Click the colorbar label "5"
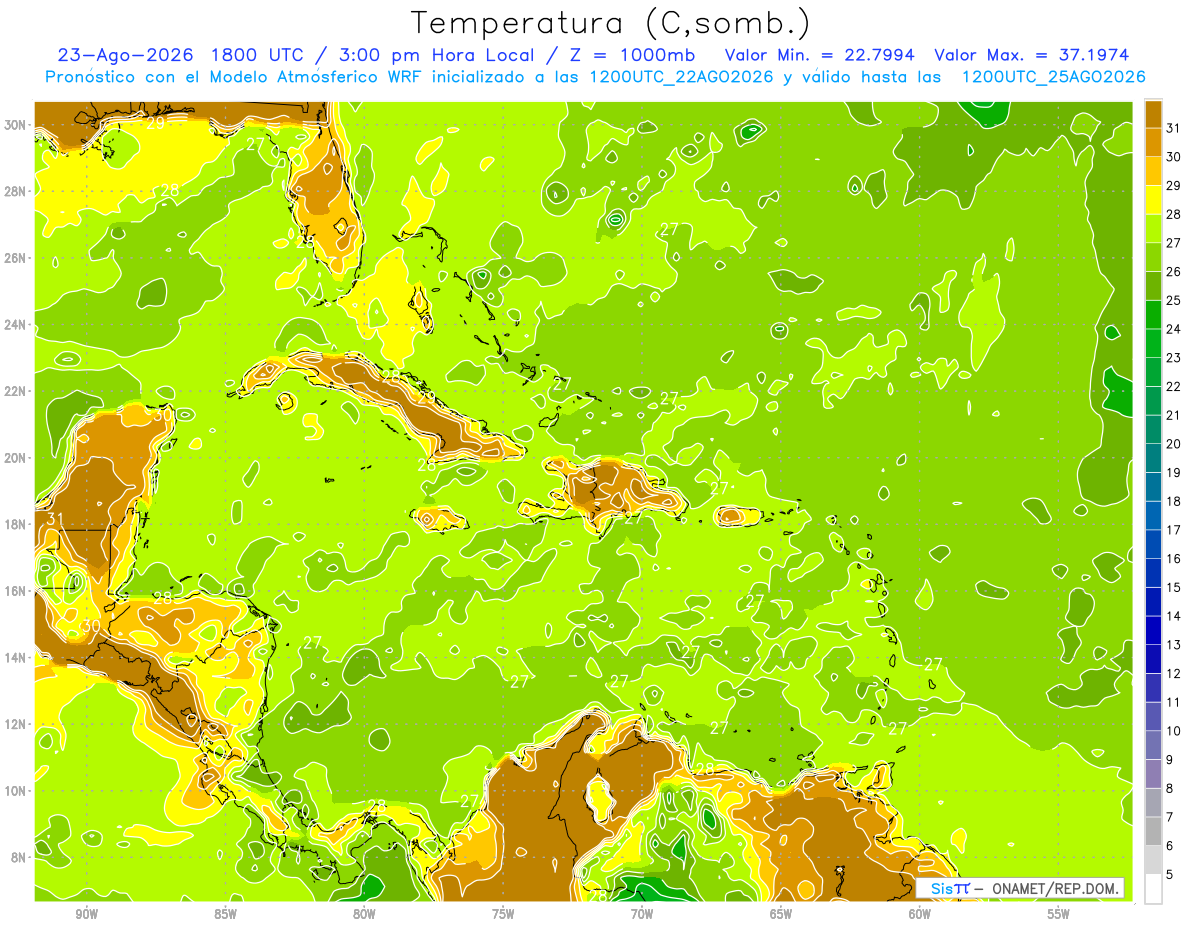 coord(1170,874)
